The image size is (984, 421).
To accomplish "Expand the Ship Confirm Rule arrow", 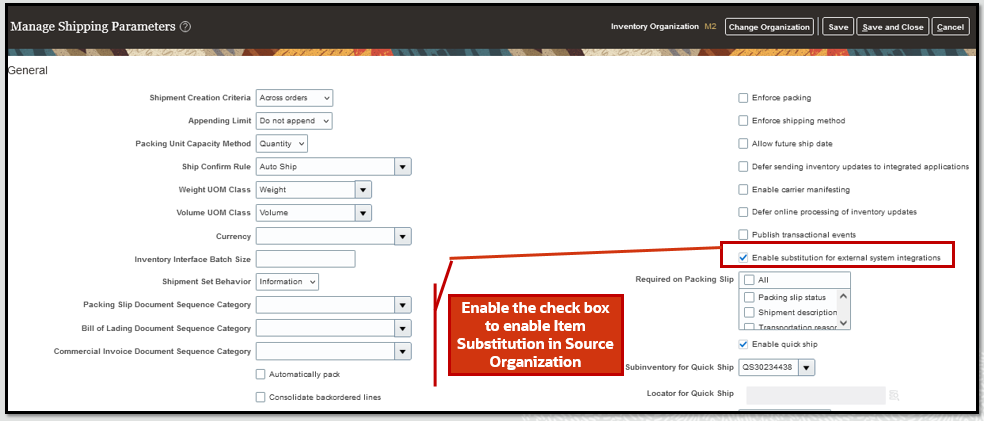I will click(x=403, y=167).
